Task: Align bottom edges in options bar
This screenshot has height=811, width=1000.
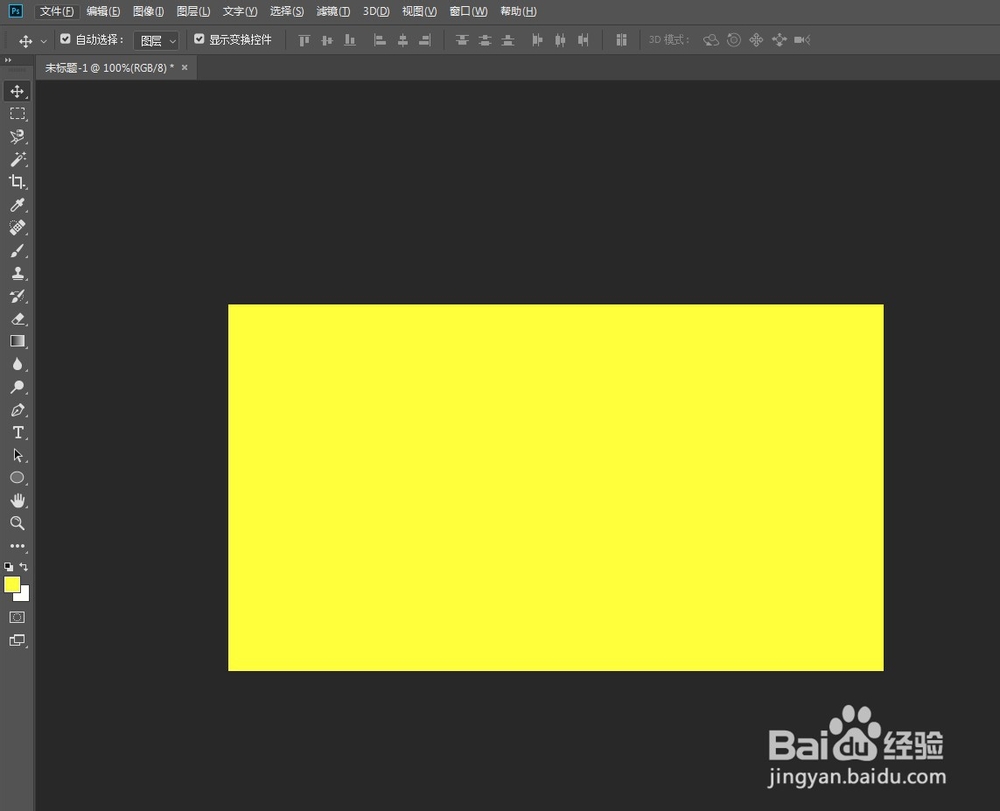Action: 349,40
